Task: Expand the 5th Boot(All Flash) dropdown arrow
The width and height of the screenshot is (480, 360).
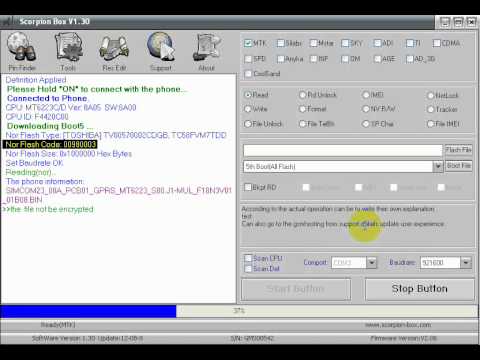Action: pos(438,166)
